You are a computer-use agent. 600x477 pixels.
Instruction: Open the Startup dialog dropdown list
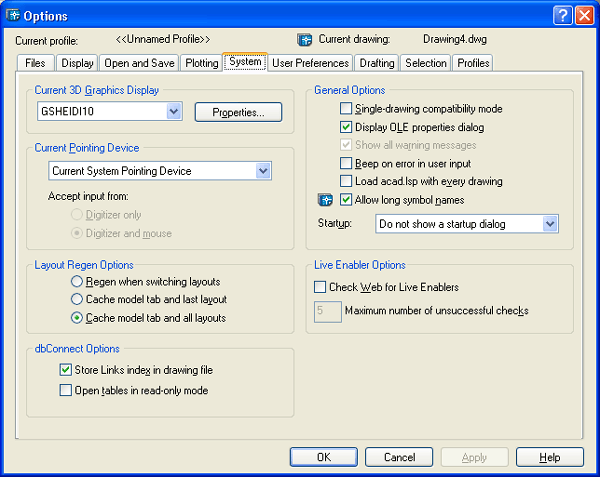[x=550, y=225]
